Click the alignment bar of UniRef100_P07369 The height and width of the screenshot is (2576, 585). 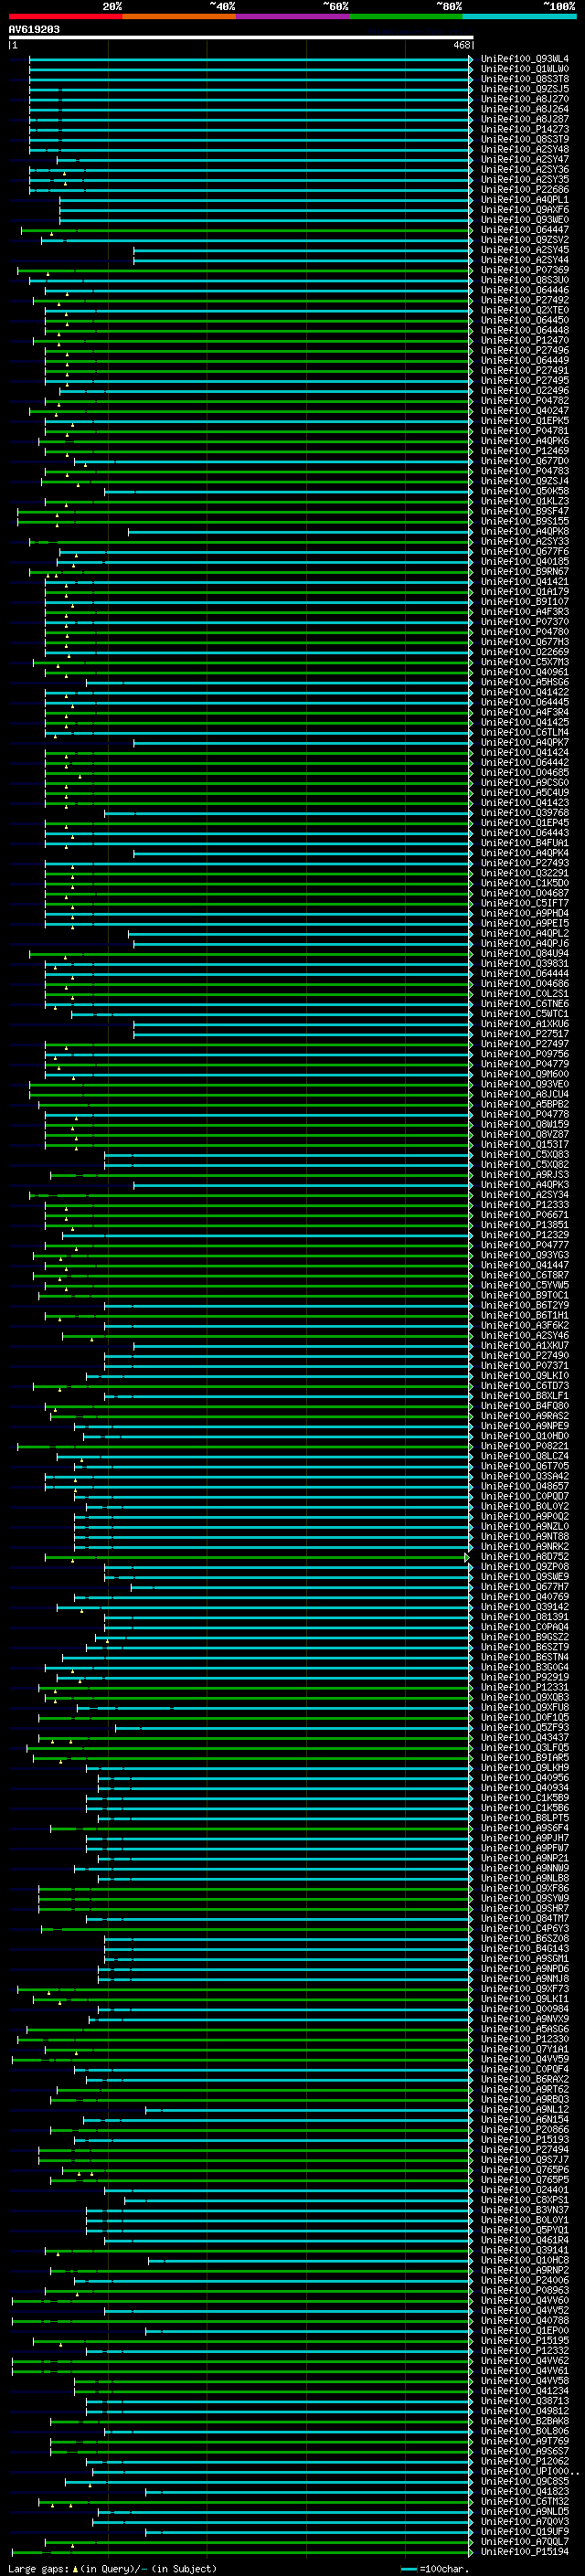(245, 270)
